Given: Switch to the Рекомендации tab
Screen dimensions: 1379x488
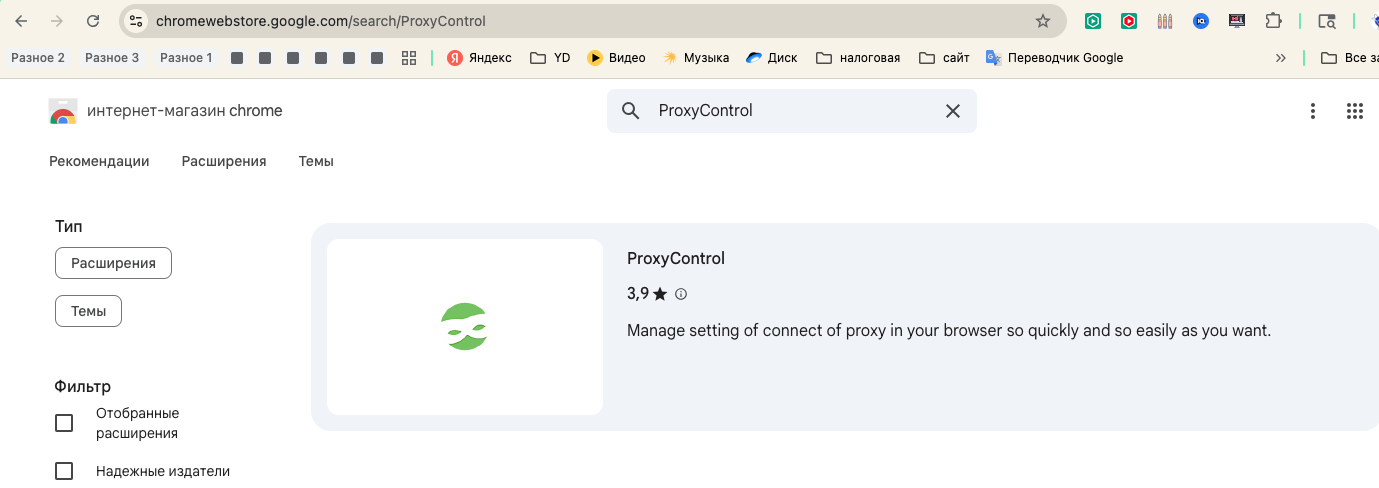Looking at the screenshot, I should coord(99,161).
